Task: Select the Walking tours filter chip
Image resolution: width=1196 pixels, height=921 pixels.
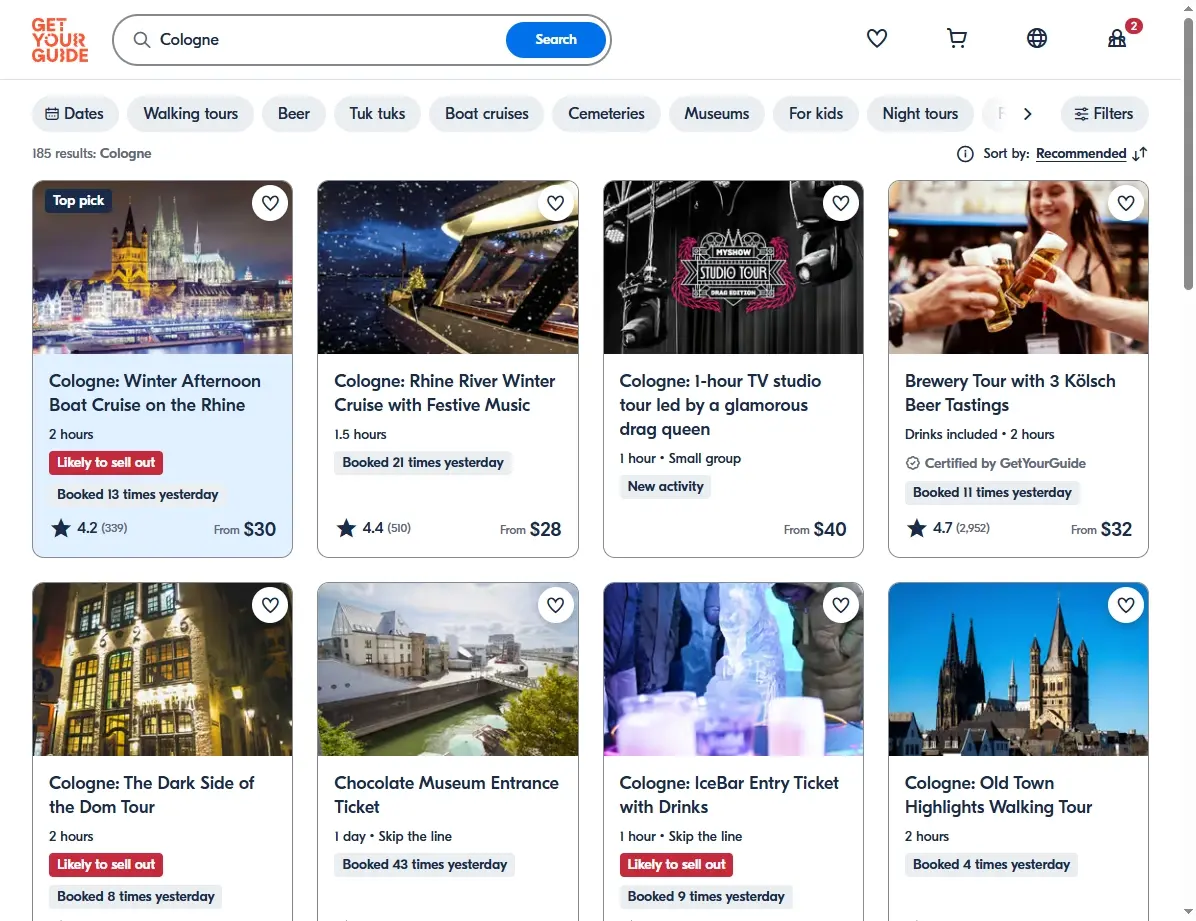Action: pos(191,114)
